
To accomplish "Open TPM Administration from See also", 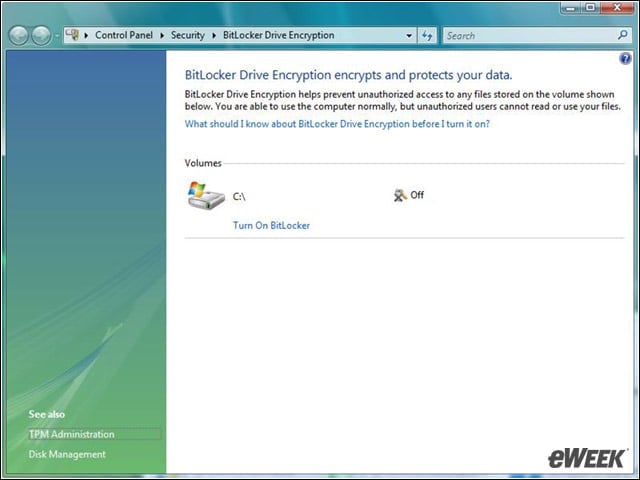I will (x=71, y=434).
